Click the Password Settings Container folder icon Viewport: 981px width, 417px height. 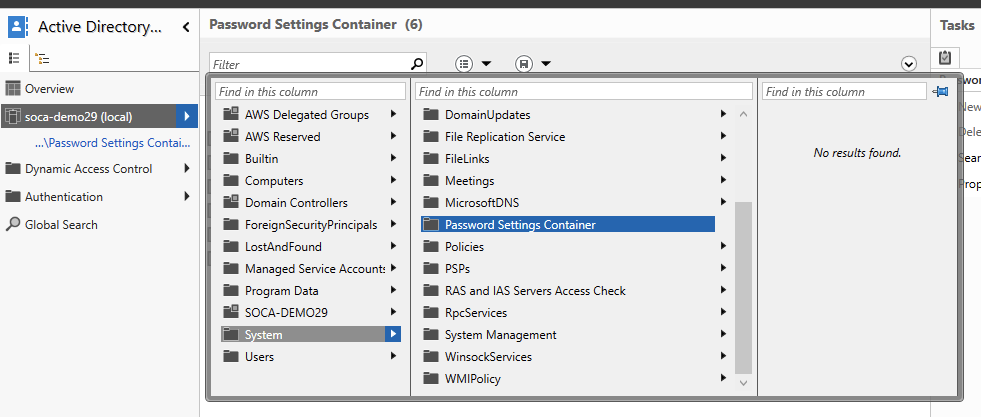pyautogui.click(x=431, y=225)
